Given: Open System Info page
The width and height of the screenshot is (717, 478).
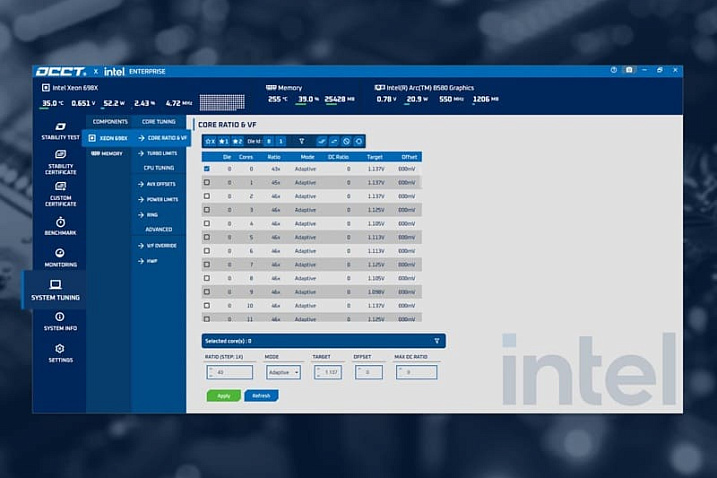Looking at the screenshot, I should tap(60, 322).
